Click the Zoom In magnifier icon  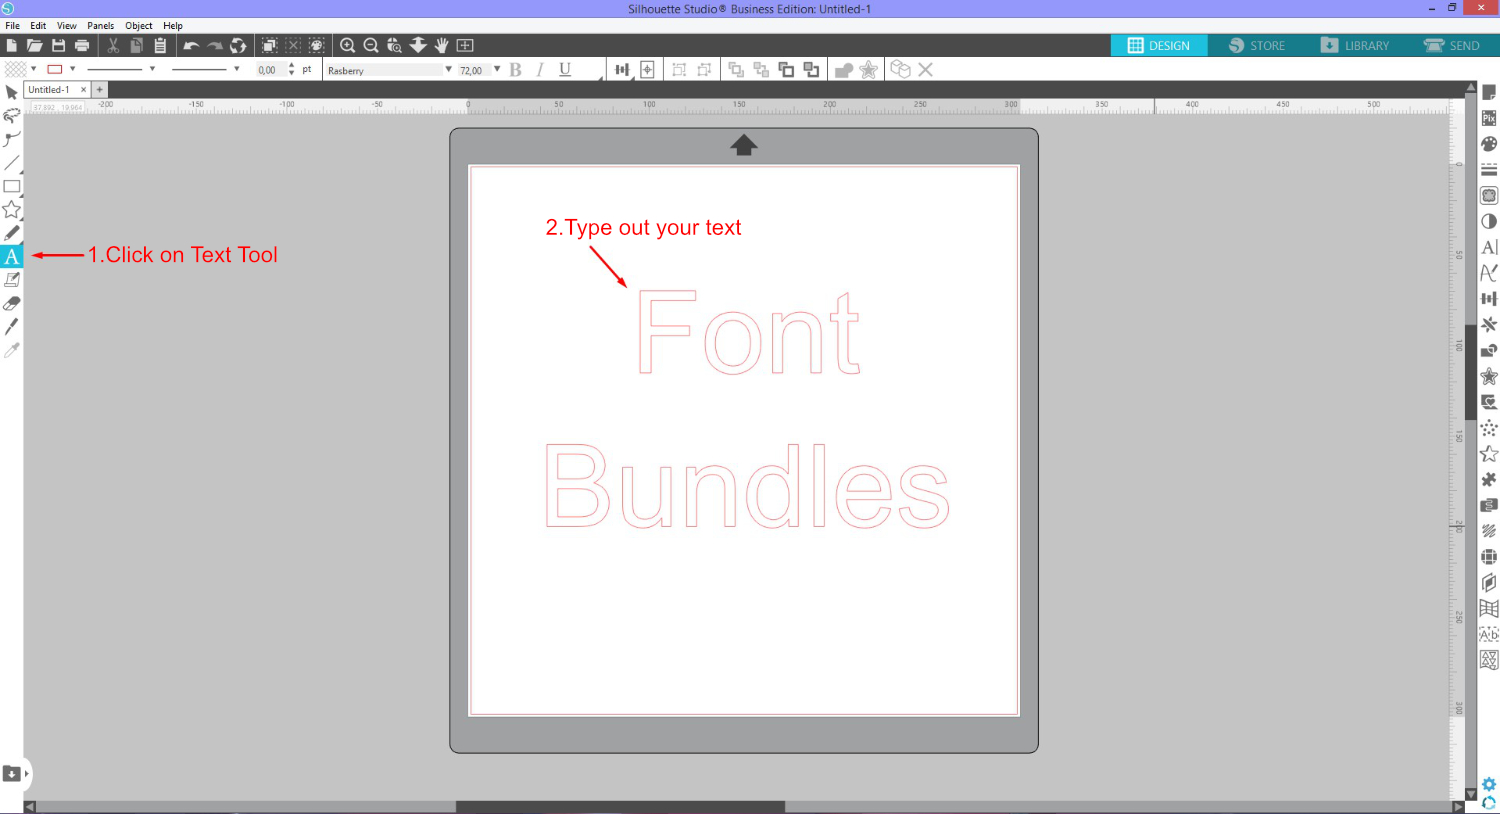[x=348, y=45]
